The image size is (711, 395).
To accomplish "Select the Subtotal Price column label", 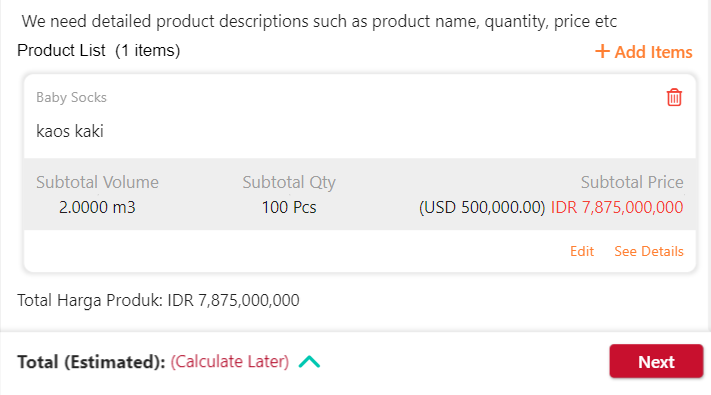I will point(632,182).
